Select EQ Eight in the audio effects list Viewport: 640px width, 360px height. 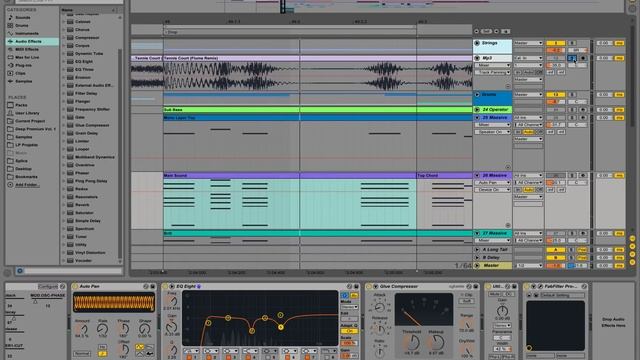click(x=84, y=61)
